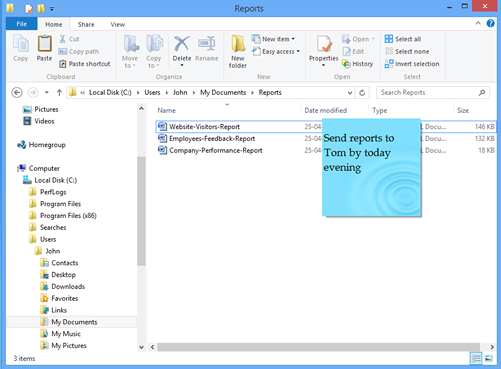Open My Music folder in tree

point(61,334)
